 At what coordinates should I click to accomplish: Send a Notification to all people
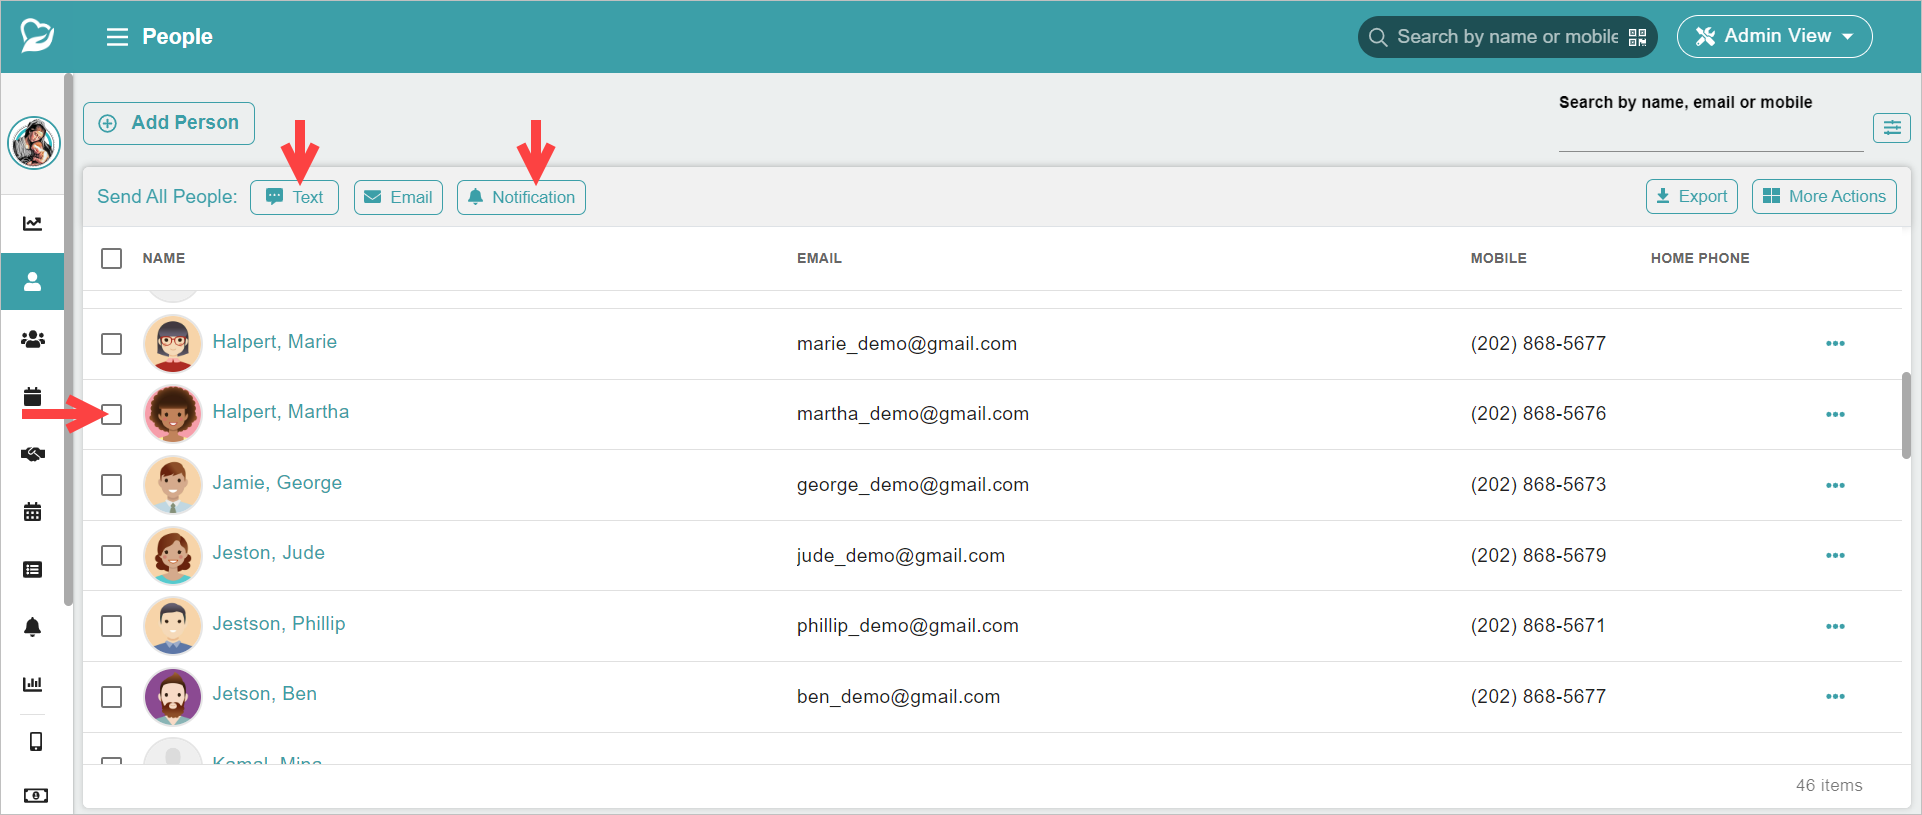coord(521,197)
